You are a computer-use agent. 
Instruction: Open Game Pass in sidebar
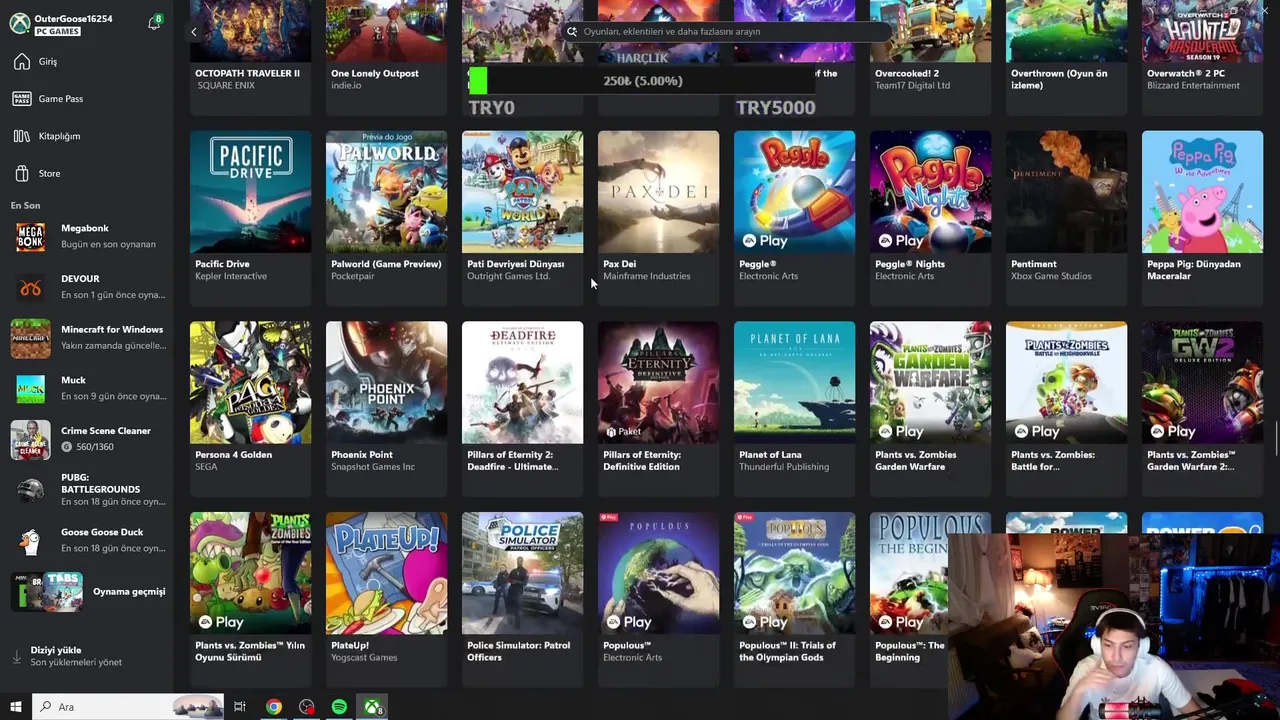click(x=87, y=99)
